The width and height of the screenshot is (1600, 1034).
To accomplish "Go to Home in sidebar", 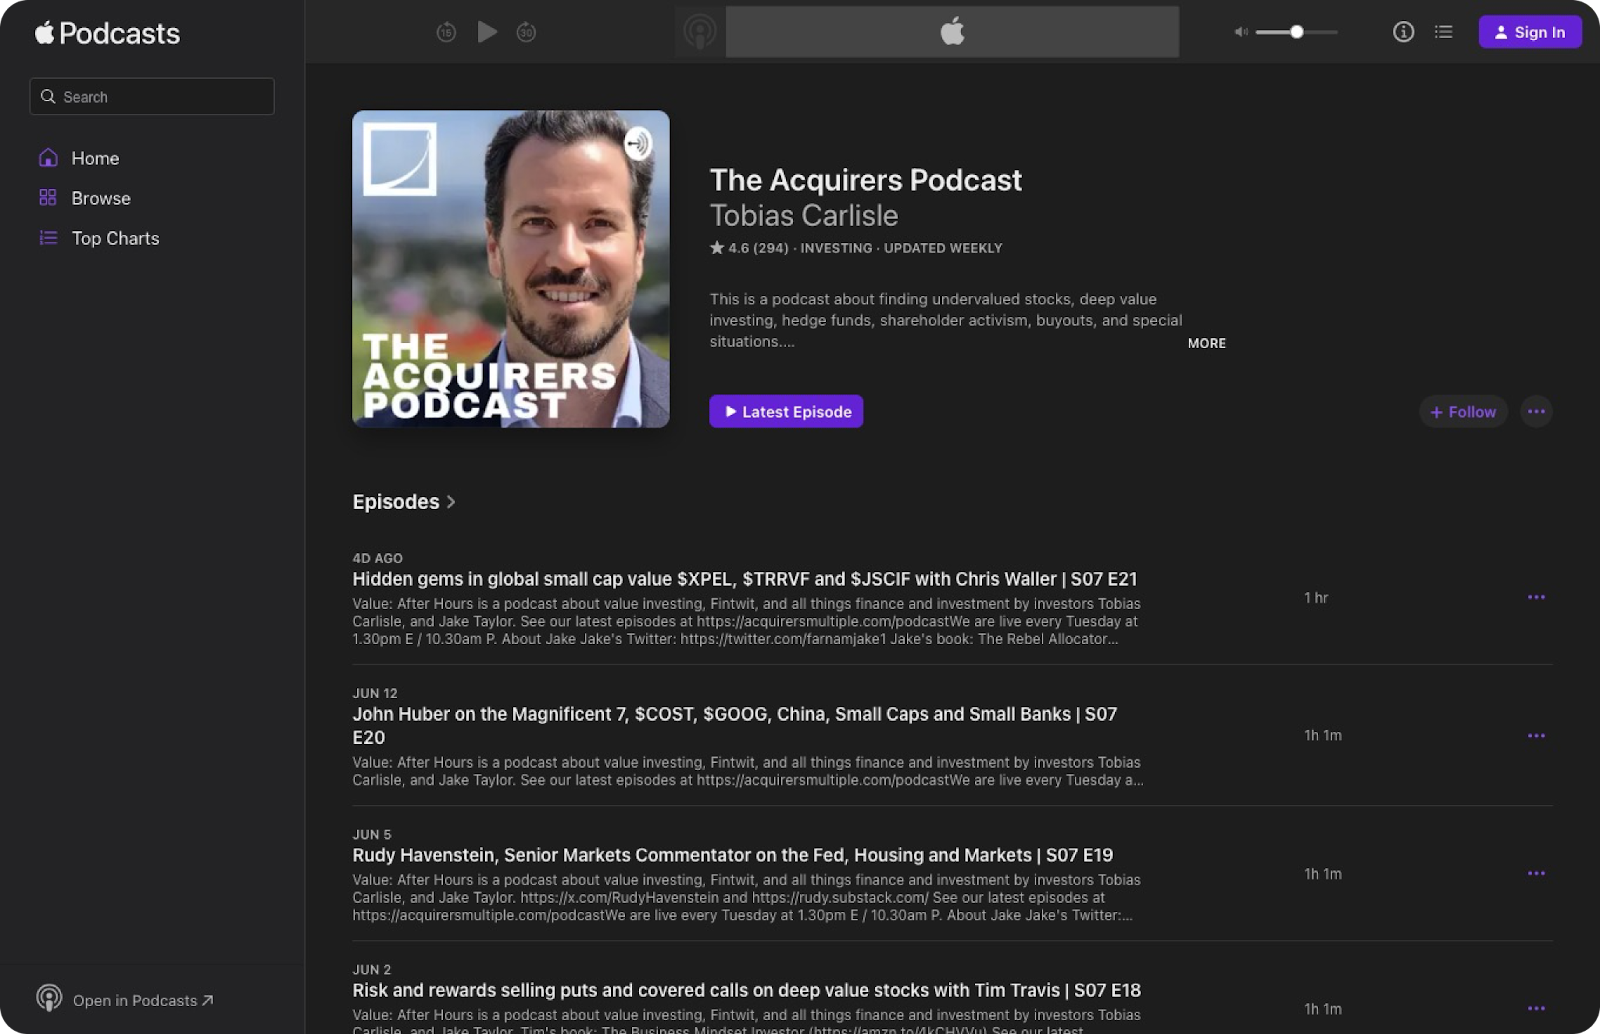I will (x=95, y=158).
